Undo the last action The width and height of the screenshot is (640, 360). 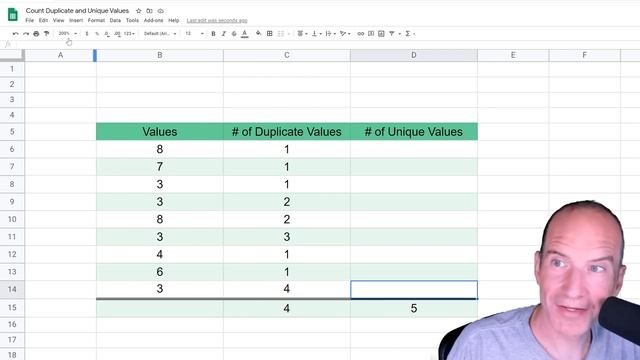pos(16,33)
